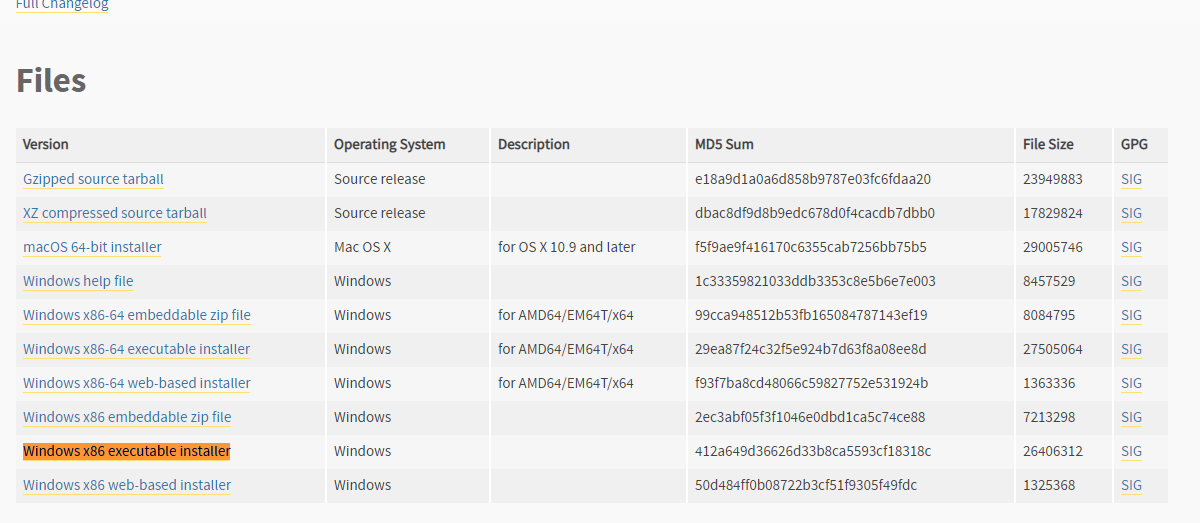Viewport: 1200px width, 523px height.
Task: Download the XZ compressed source tarball
Action: (115, 213)
